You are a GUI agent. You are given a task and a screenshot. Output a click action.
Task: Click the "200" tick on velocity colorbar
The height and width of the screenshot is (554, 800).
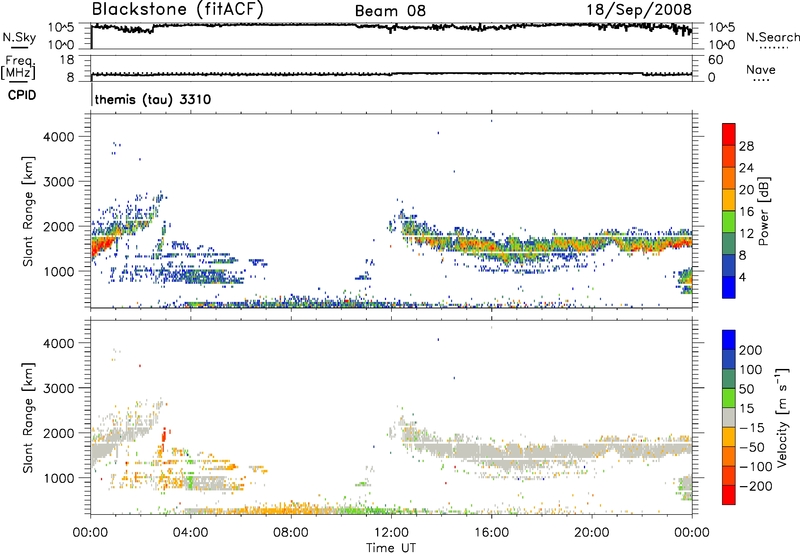pyautogui.click(x=751, y=350)
